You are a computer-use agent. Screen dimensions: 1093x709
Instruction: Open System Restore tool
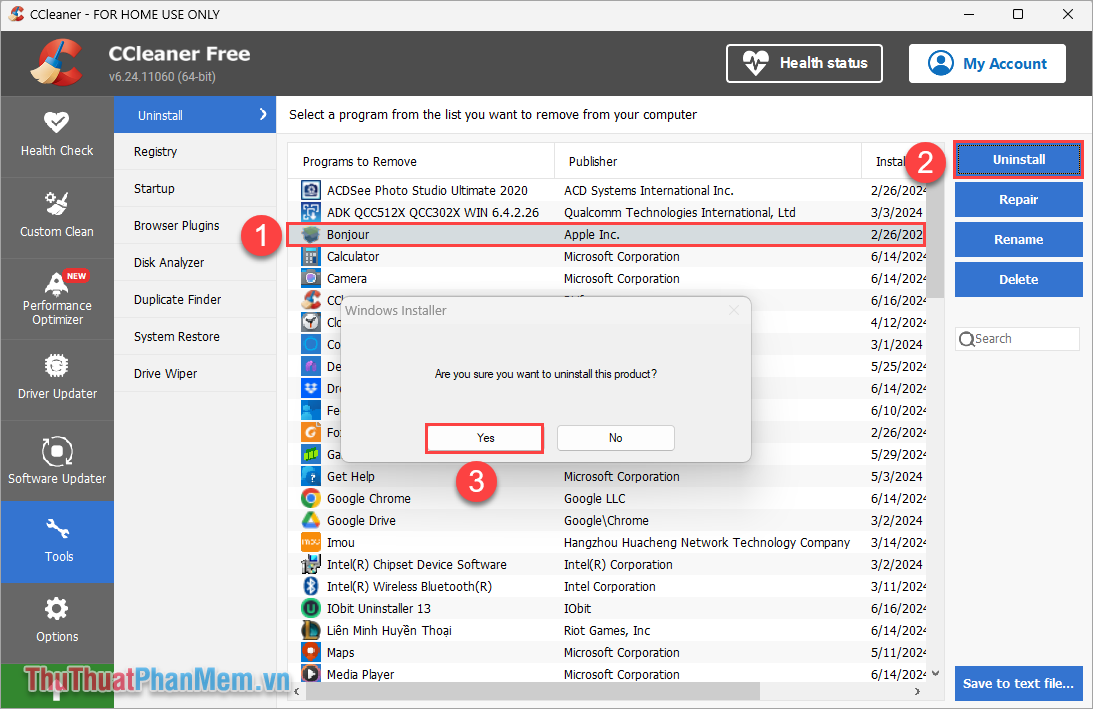point(195,336)
